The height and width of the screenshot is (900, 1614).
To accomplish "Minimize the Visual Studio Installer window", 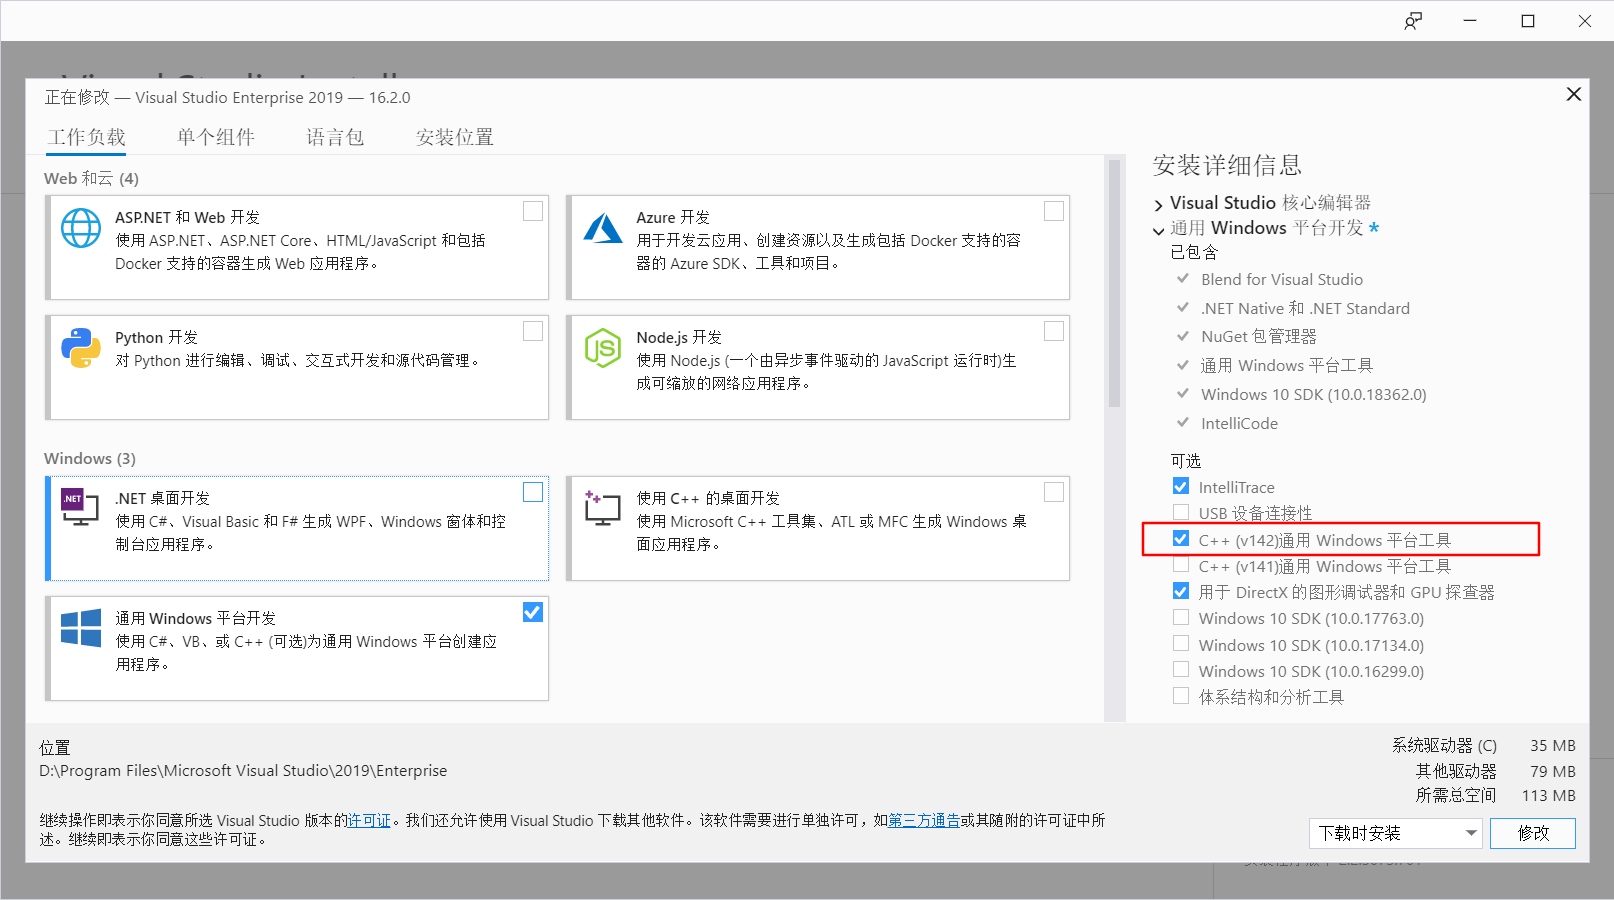I will click(1470, 21).
